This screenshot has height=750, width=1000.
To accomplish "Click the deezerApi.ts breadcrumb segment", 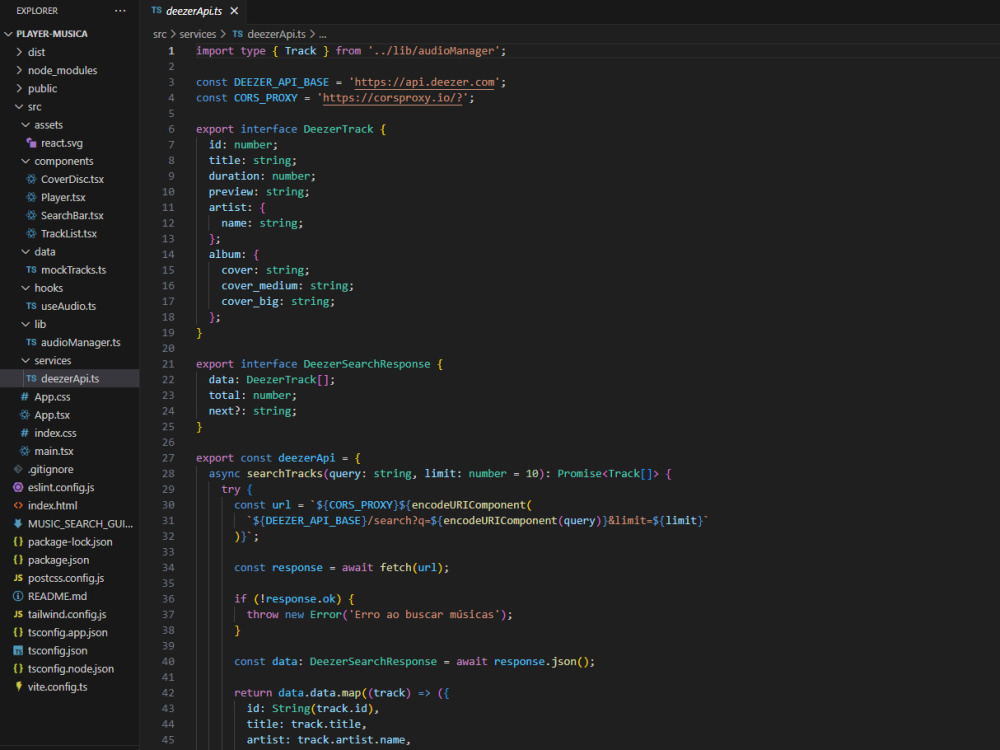I will [x=269, y=34].
